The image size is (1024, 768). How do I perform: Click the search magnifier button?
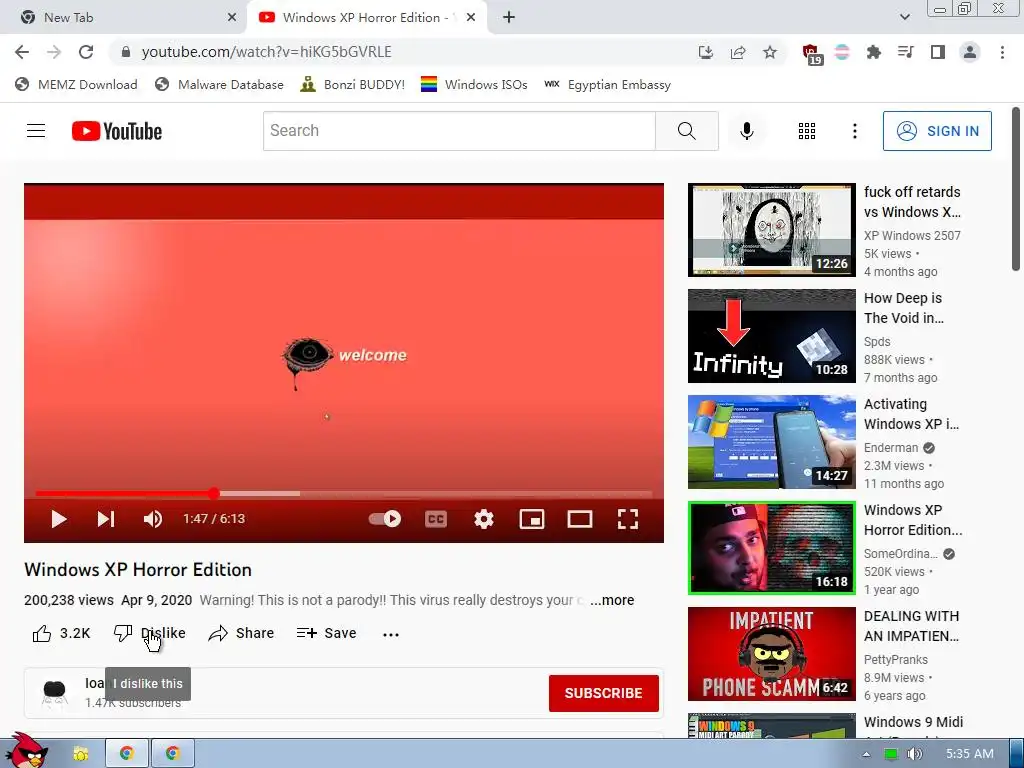(686, 131)
